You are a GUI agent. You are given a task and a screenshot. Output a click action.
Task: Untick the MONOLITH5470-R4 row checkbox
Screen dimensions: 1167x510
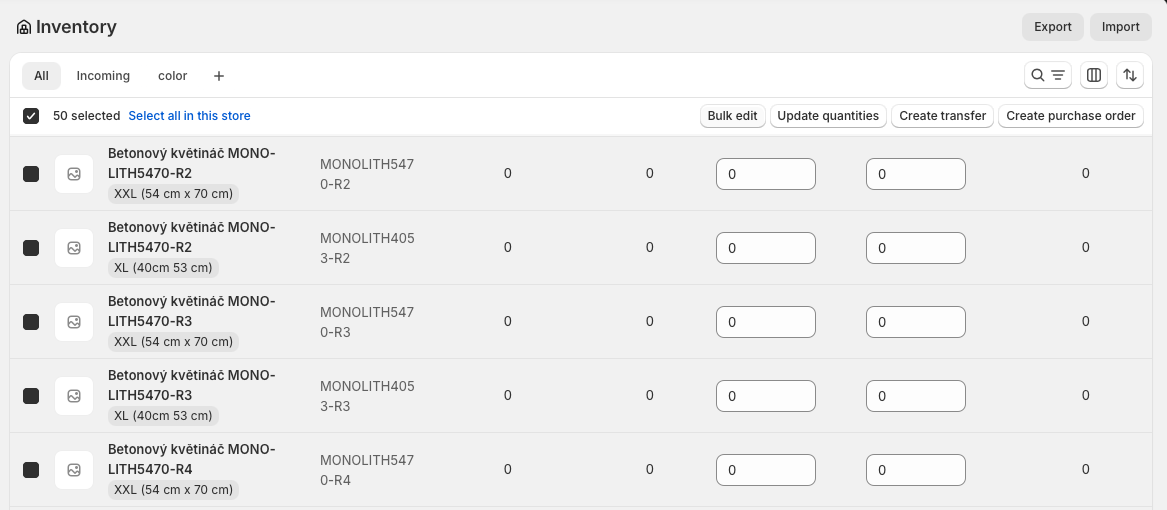31,470
